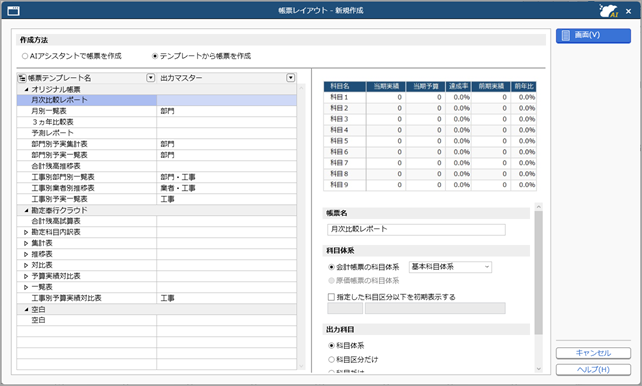Click the キャンセル button
The width and height of the screenshot is (642, 386).
click(x=593, y=353)
